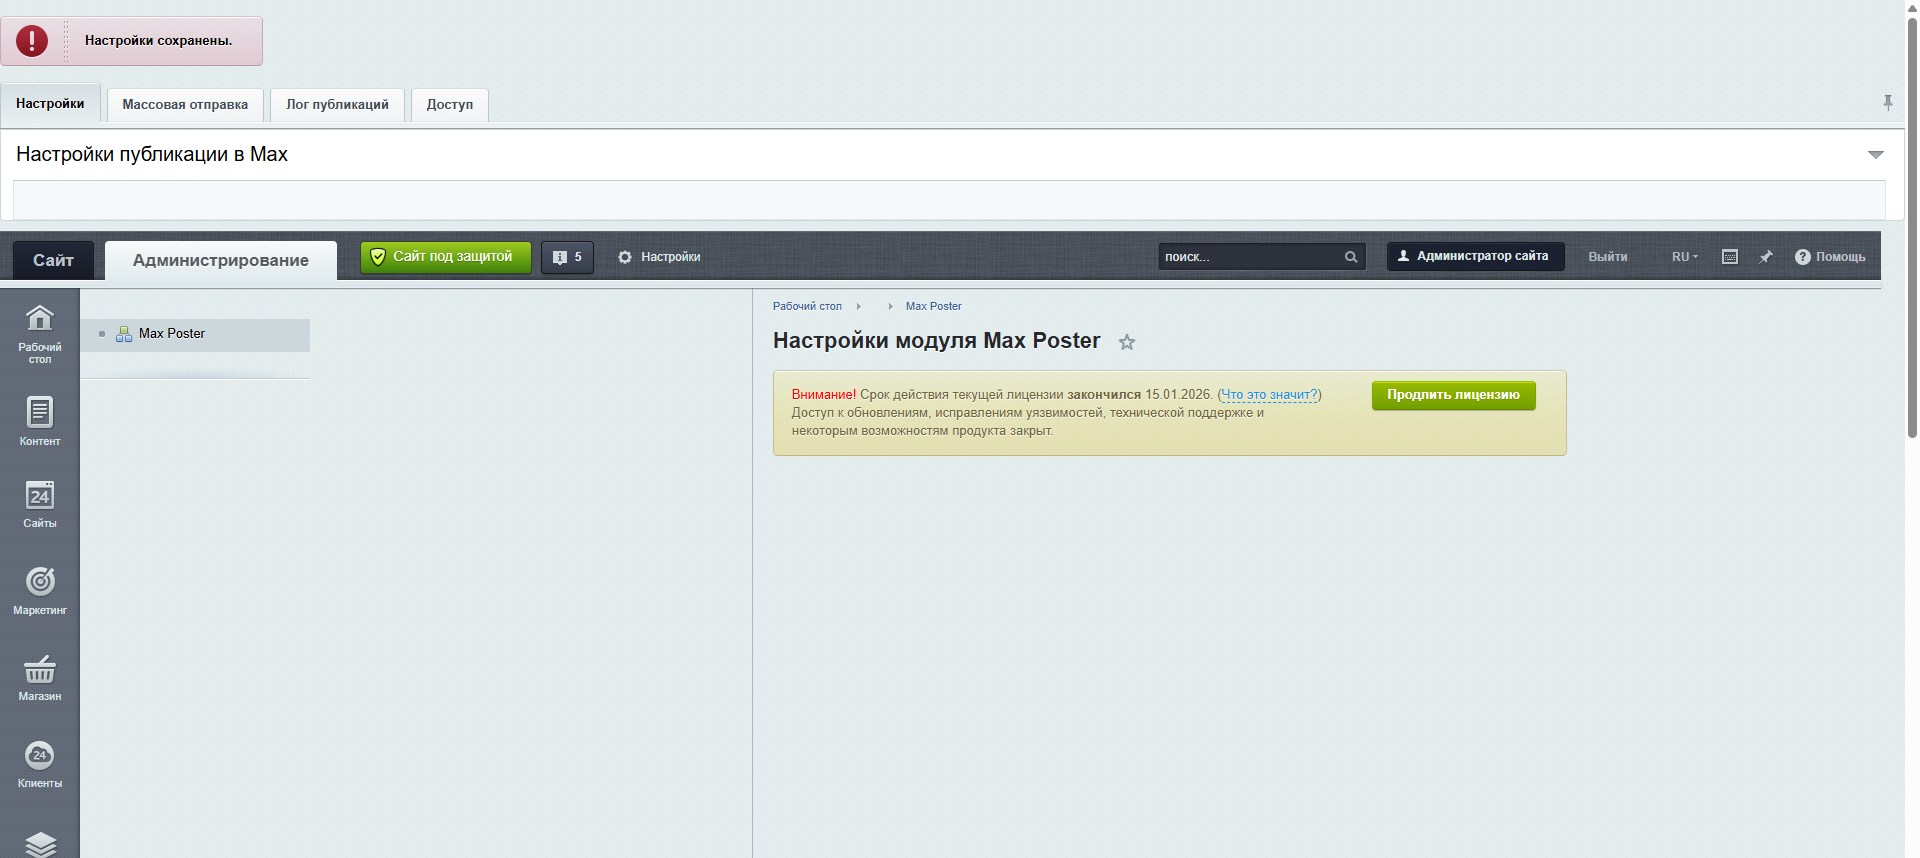
Task: Log out via Выйти link
Action: click(x=1607, y=257)
